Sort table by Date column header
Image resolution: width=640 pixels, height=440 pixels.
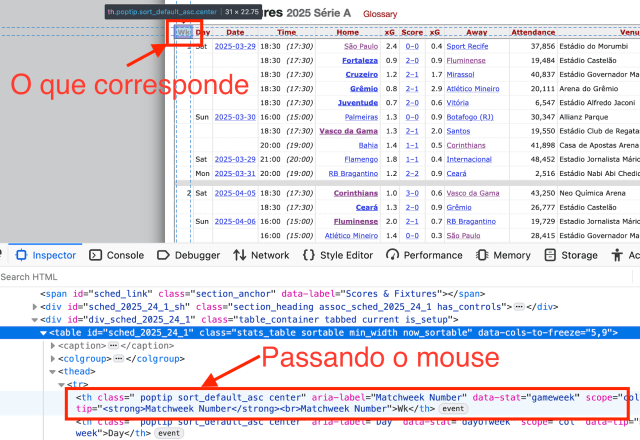coord(235,32)
